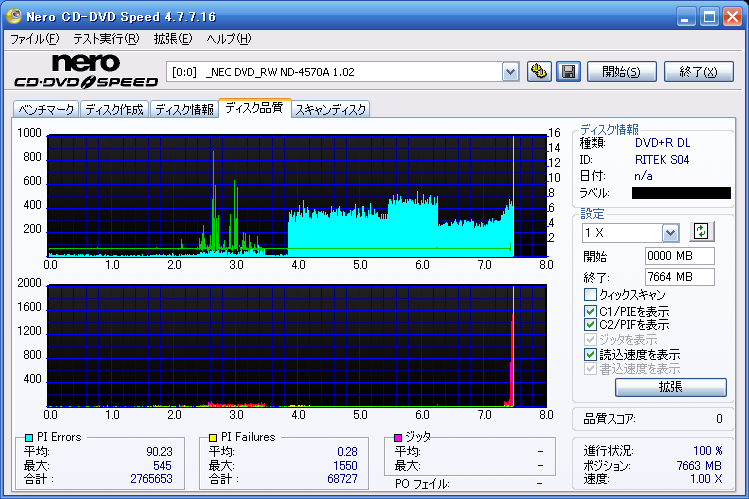Image resolution: width=749 pixels, height=499 pixels.
Task: Click the PI Failures average 0.28
Action: point(347,452)
